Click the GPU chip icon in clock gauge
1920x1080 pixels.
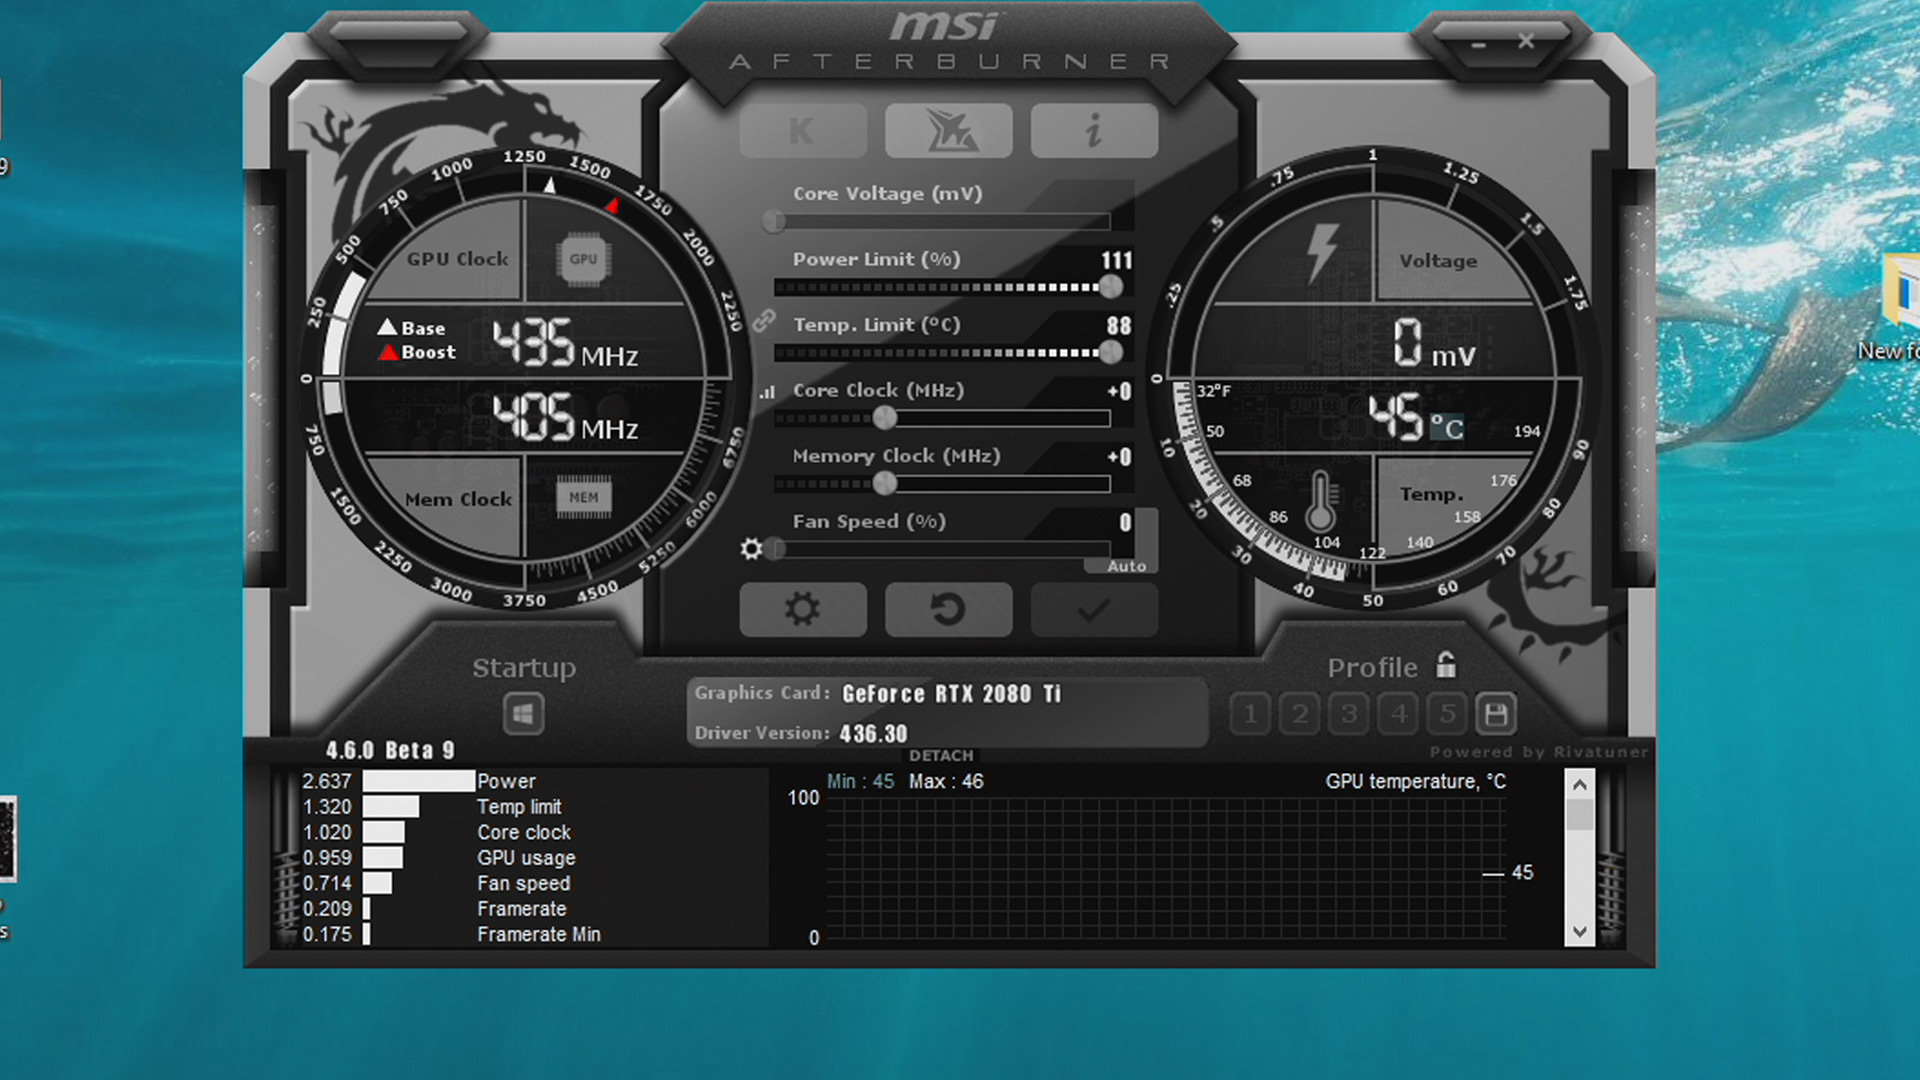pyautogui.click(x=583, y=259)
